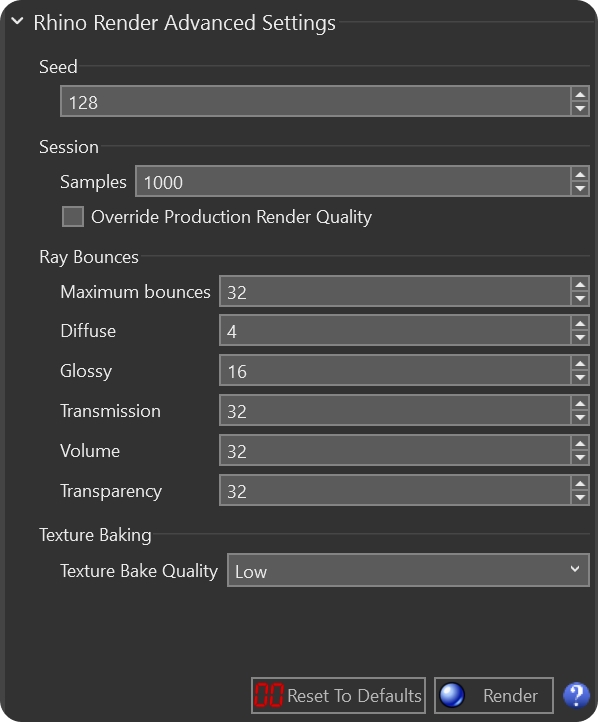Click the Volume bounces field
Viewport: 598px width, 722px height.
click(x=395, y=450)
